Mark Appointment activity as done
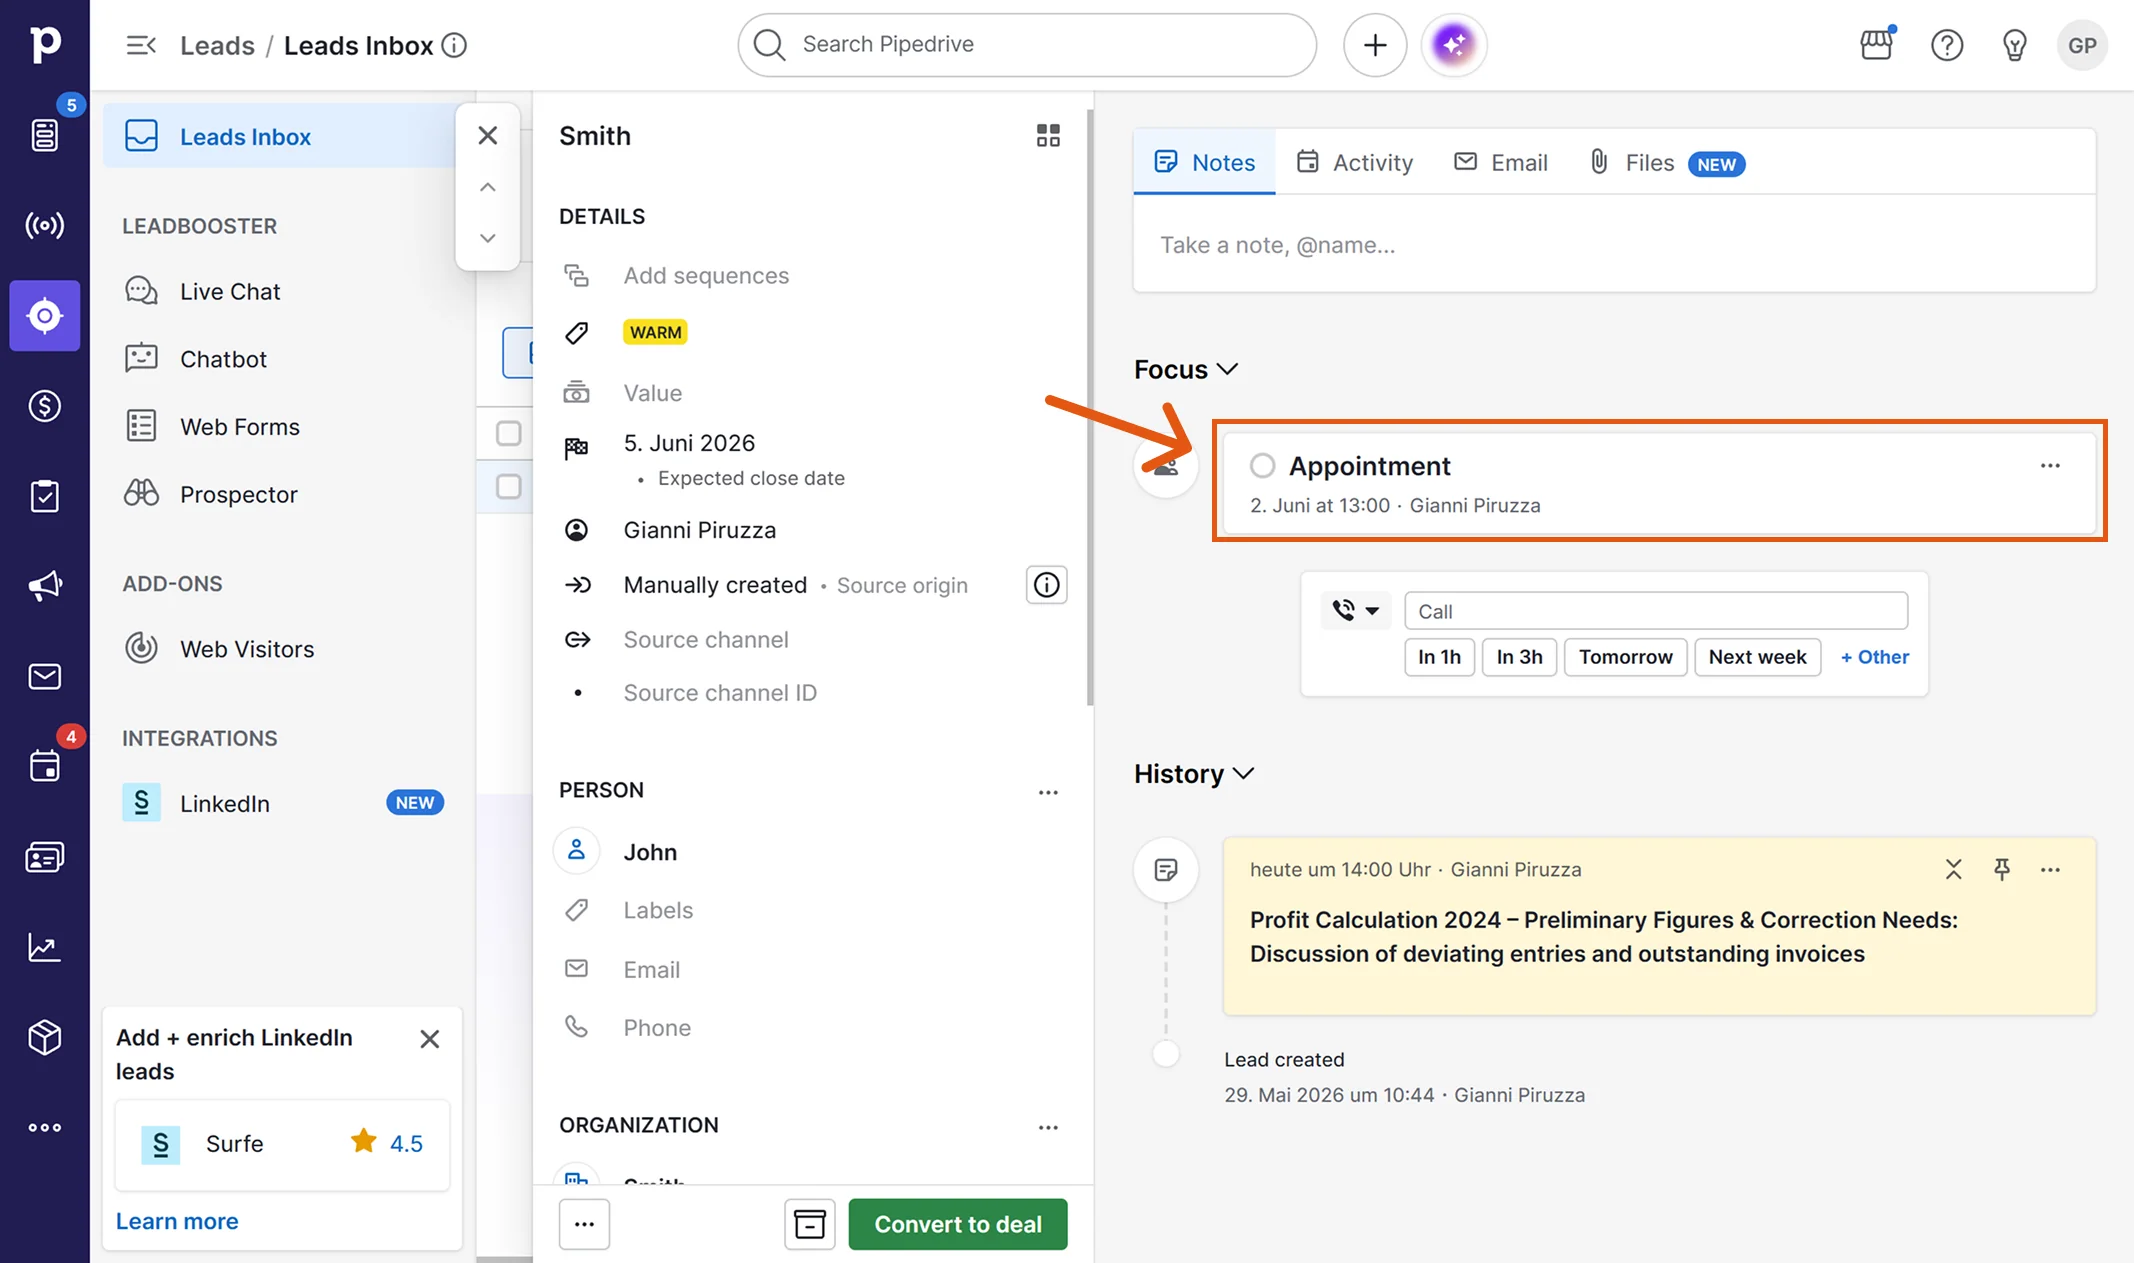Screen dimensions: 2134x1263 [1262, 466]
